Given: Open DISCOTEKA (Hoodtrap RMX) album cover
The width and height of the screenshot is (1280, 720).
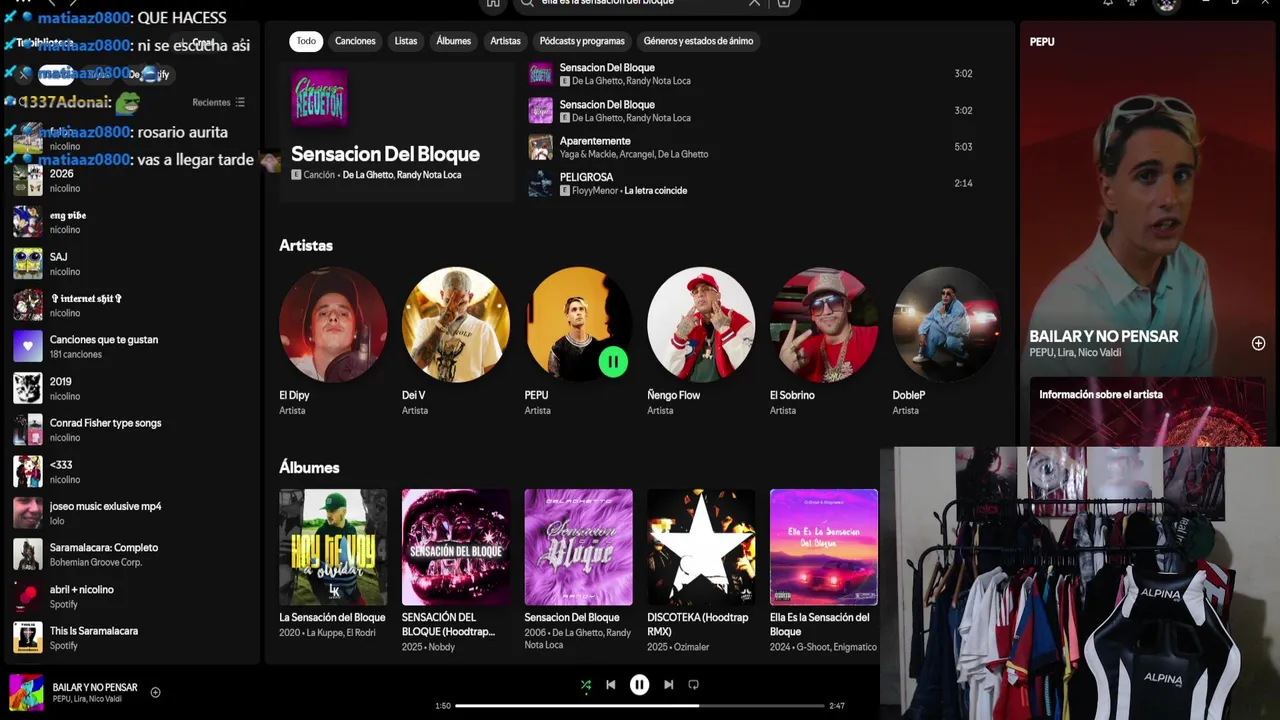Looking at the screenshot, I should [x=701, y=547].
